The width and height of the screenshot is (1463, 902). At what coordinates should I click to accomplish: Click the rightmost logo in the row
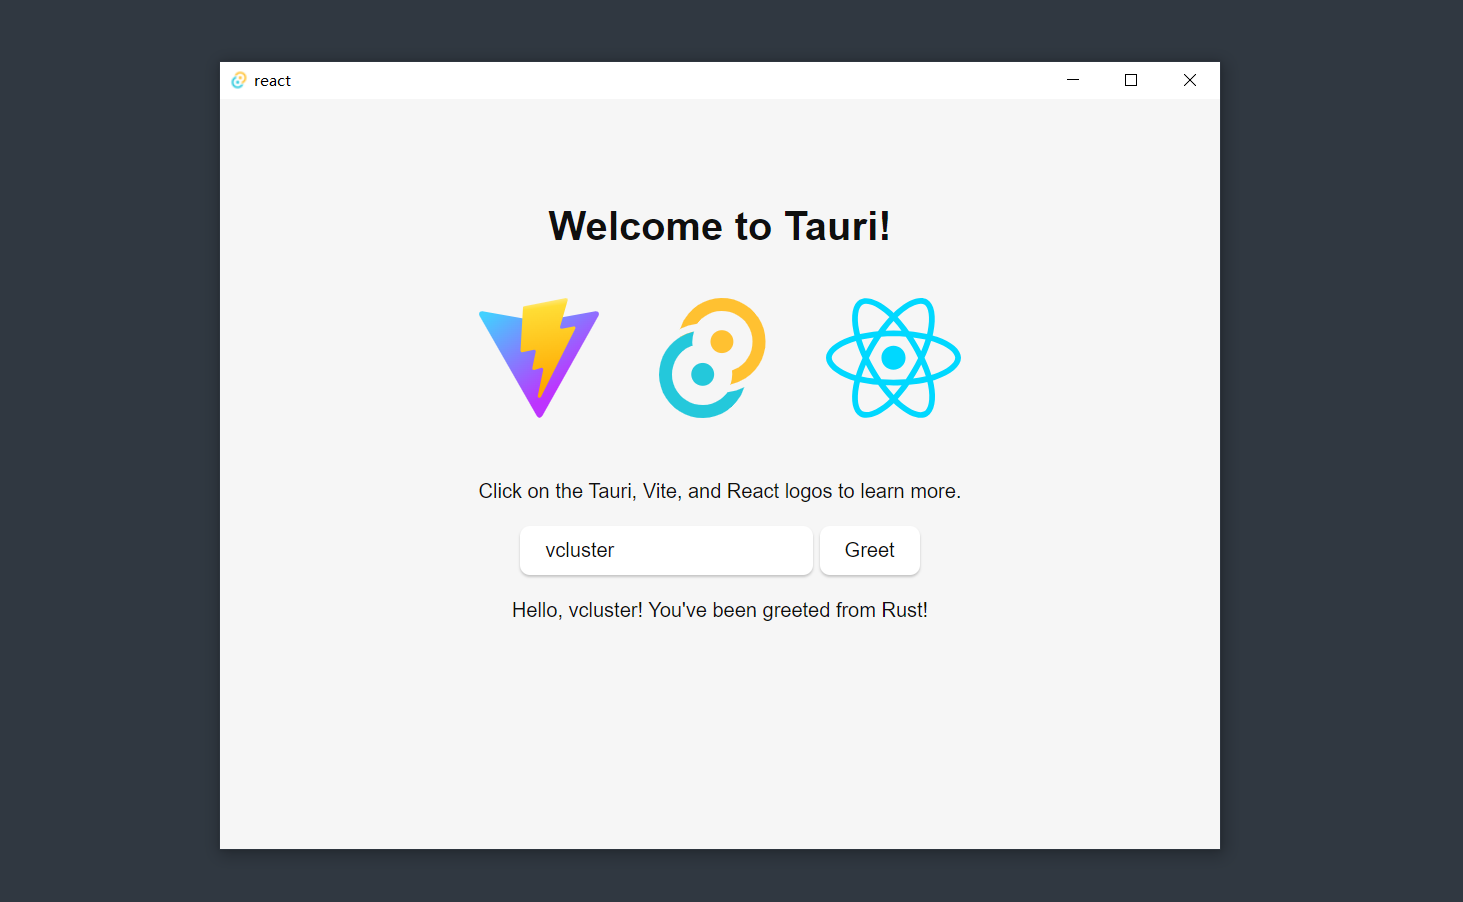coord(893,358)
